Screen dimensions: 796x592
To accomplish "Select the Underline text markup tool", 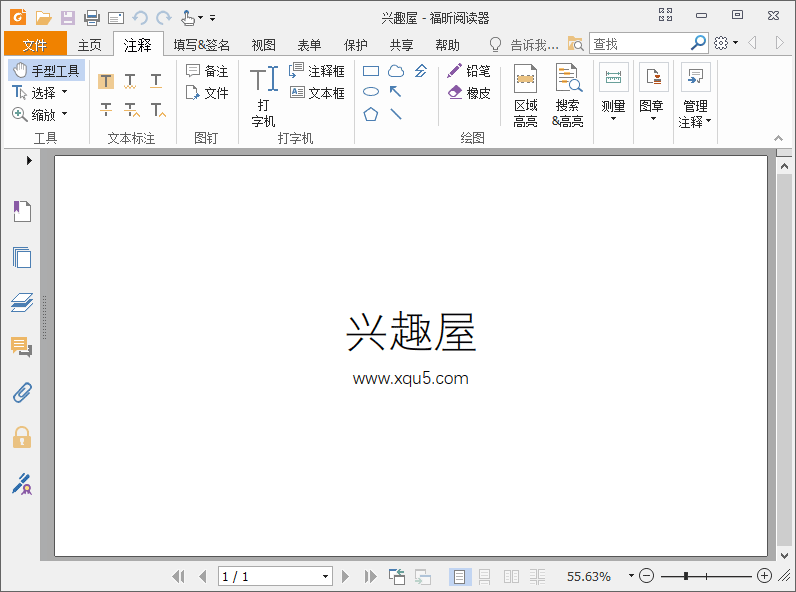I will pos(156,81).
